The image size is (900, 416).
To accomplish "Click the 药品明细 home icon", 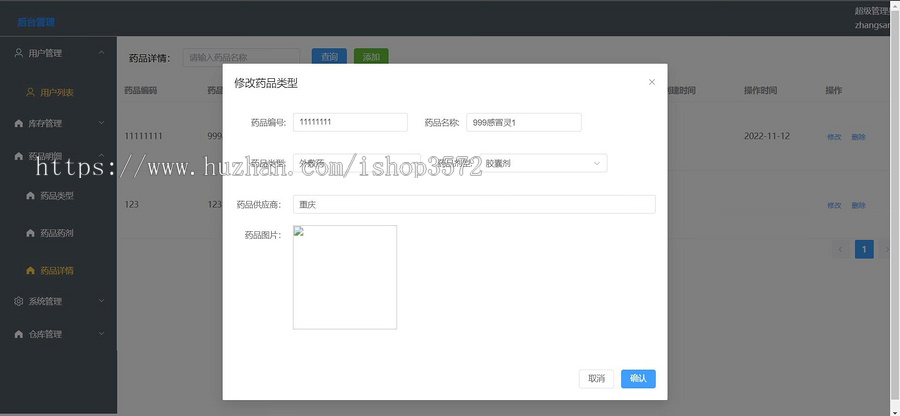I will 19,156.
